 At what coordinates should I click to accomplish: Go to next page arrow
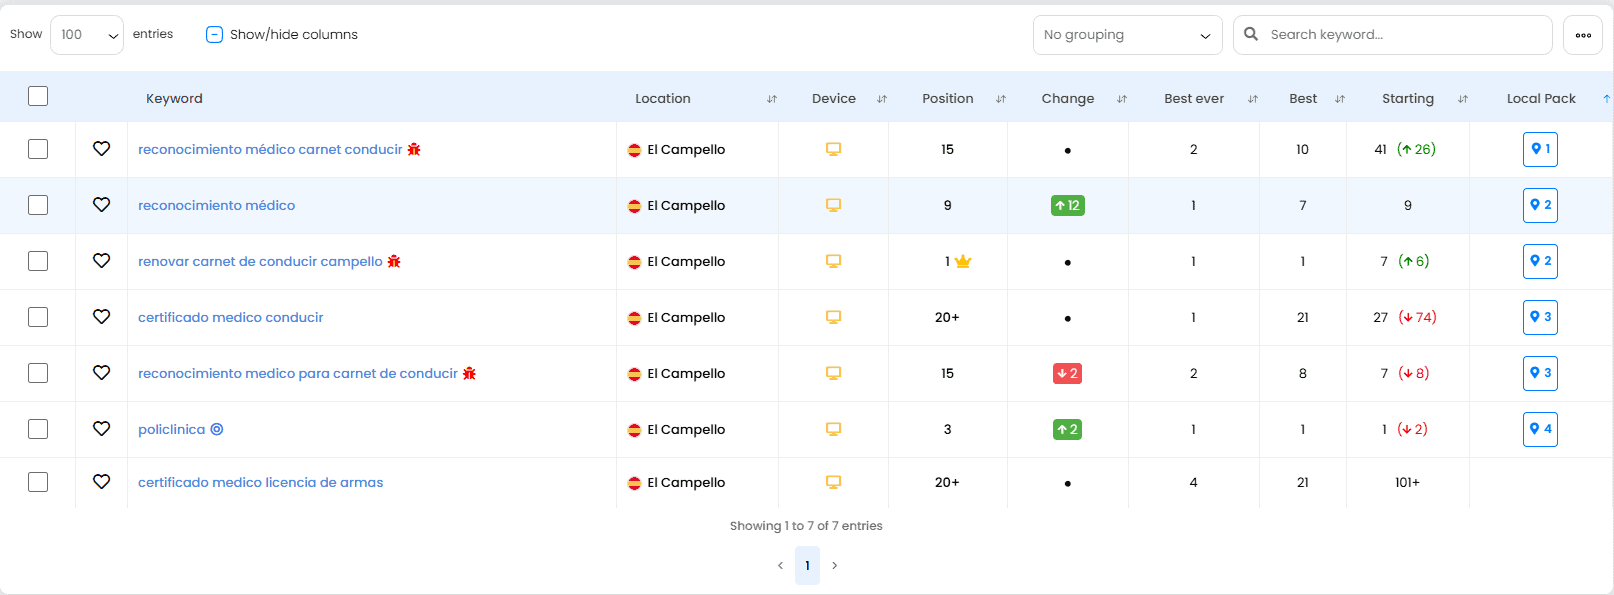[835, 566]
